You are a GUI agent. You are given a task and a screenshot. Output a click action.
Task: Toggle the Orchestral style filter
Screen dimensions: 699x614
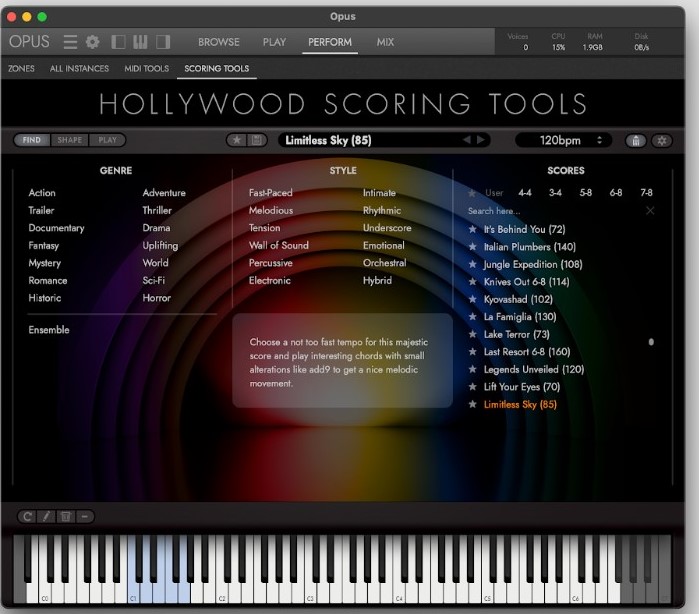coord(384,263)
